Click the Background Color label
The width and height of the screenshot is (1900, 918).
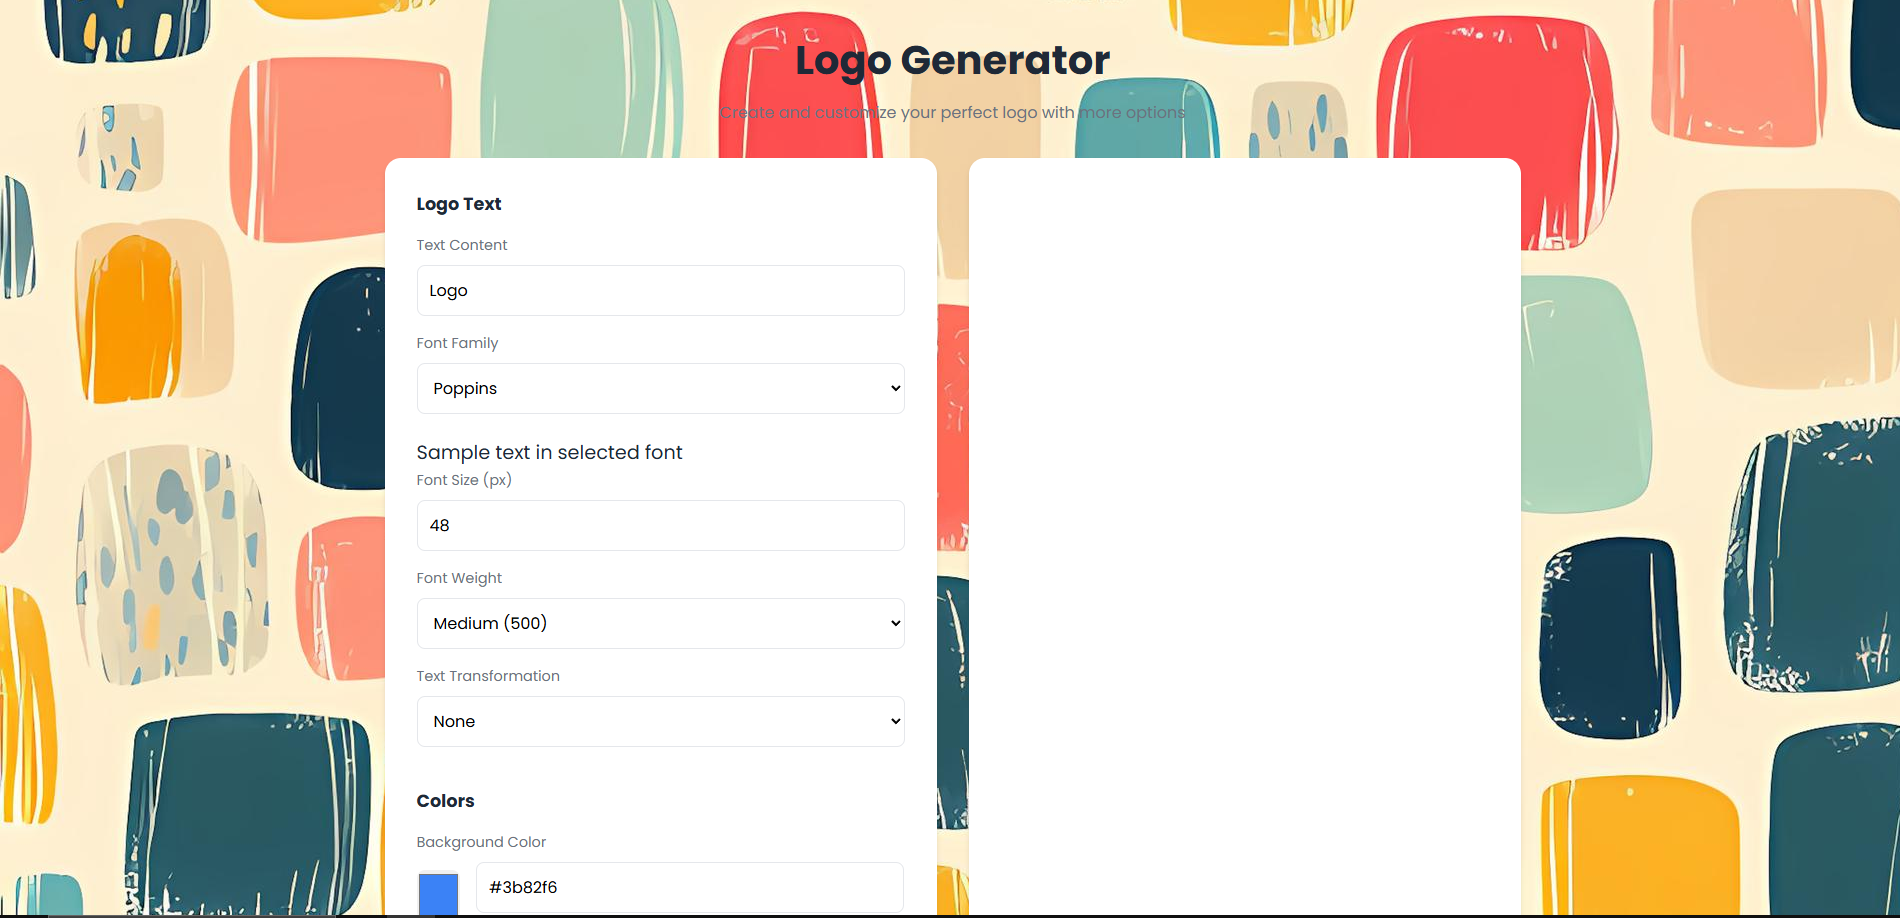[481, 841]
